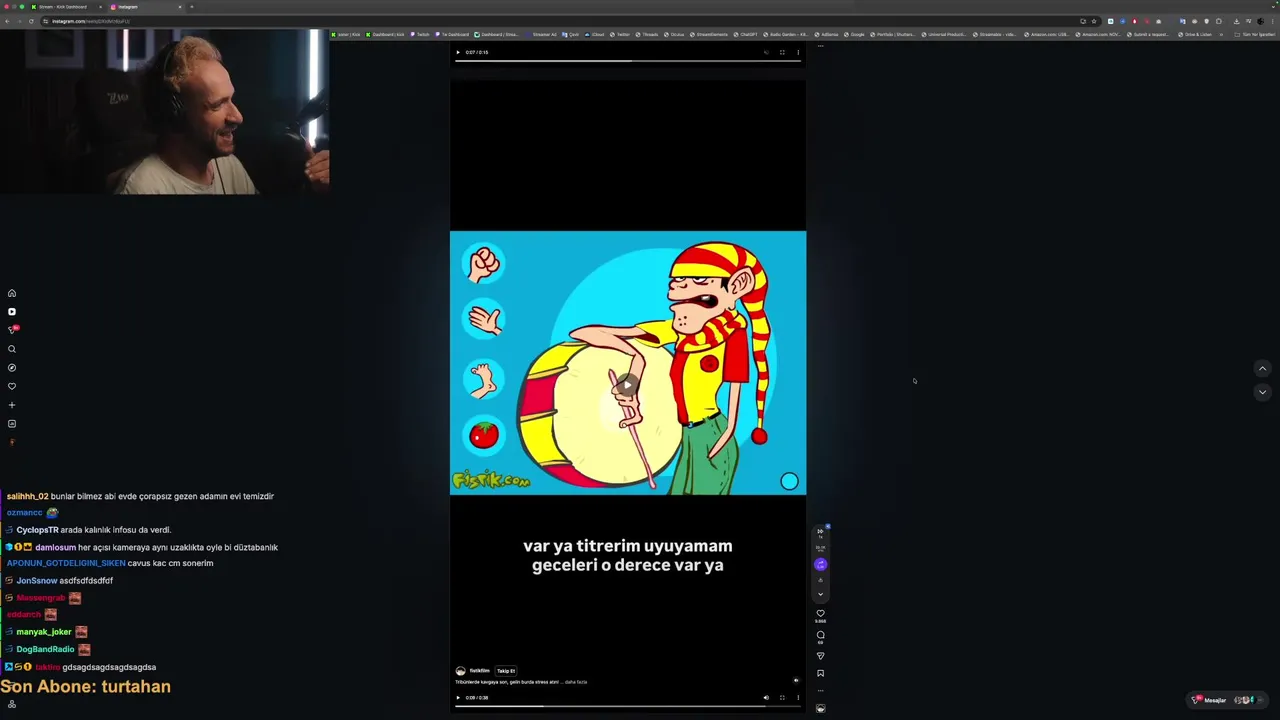
Task: Open the Oculus bookmark
Action: click(x=674, y=34)
